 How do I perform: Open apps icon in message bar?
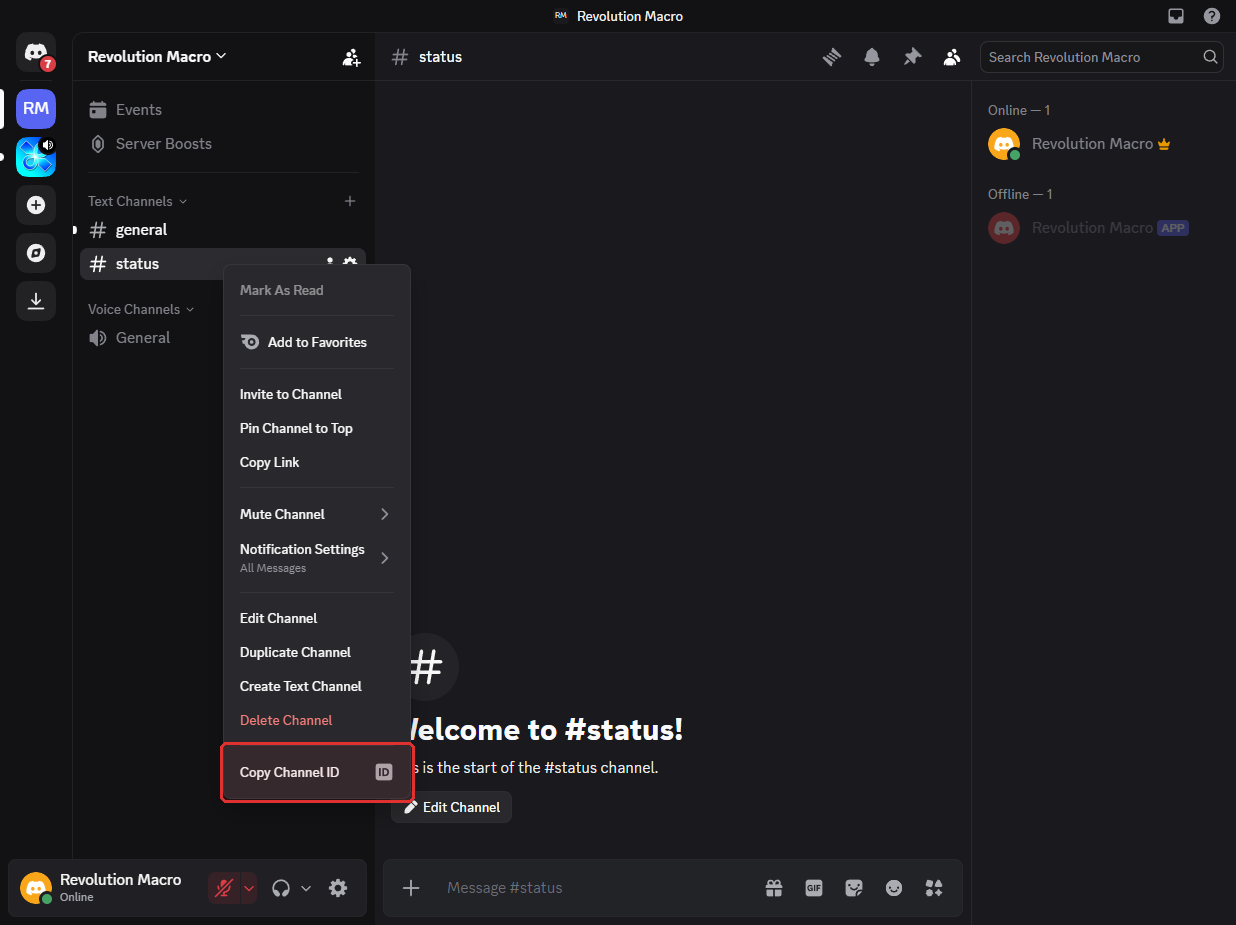coord(934,888)
